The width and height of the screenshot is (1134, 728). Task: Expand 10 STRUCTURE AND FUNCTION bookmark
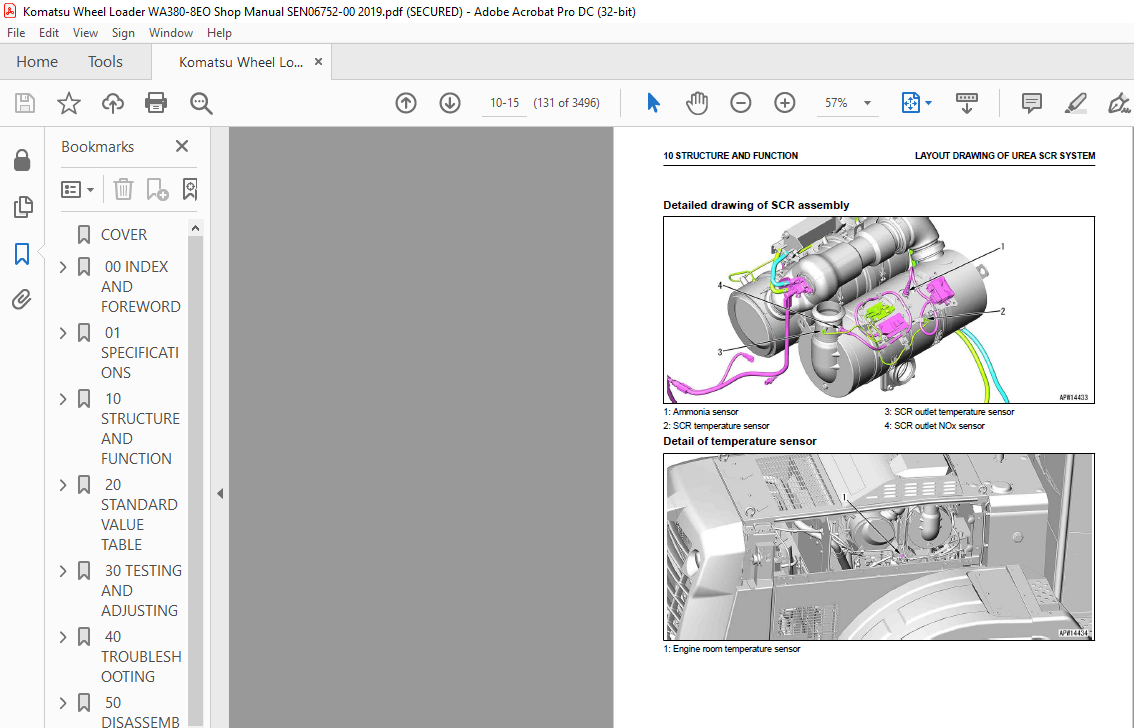point(63,399)
